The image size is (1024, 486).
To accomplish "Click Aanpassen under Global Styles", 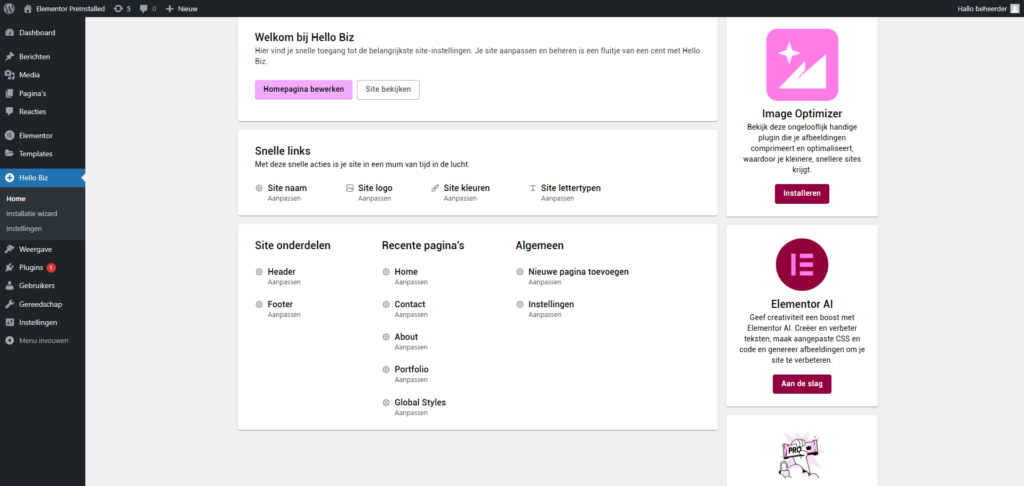I will 411,413.
